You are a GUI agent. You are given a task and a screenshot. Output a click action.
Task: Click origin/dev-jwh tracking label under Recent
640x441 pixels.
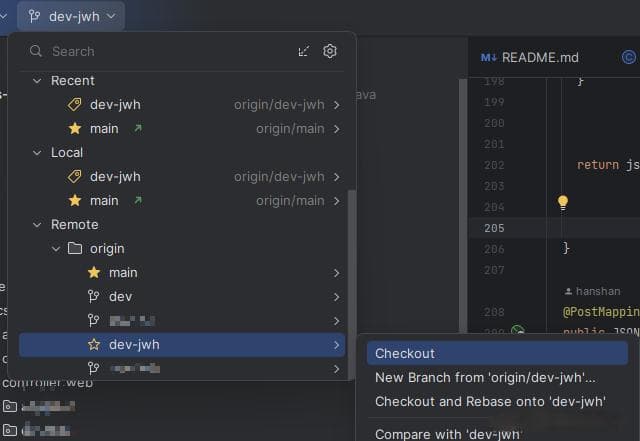pos(279,105)
